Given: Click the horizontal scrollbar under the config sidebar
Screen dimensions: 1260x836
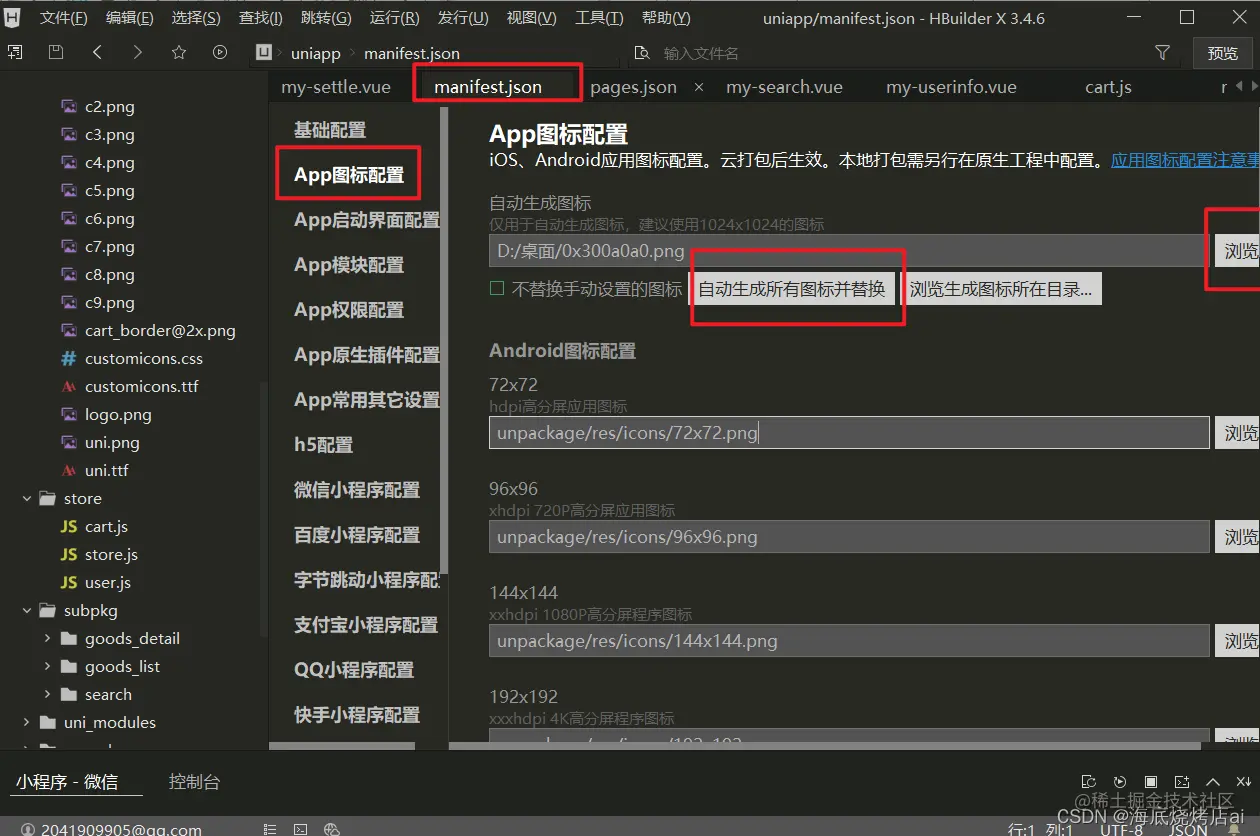Looking at the screenshot, I should tap(342, 745).
